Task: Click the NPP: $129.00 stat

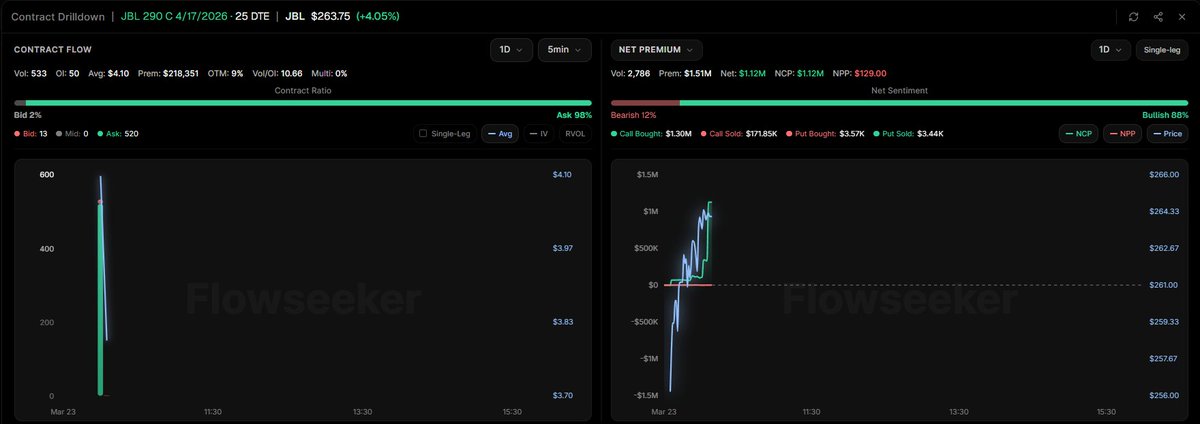Action: [x=858, y=73]
